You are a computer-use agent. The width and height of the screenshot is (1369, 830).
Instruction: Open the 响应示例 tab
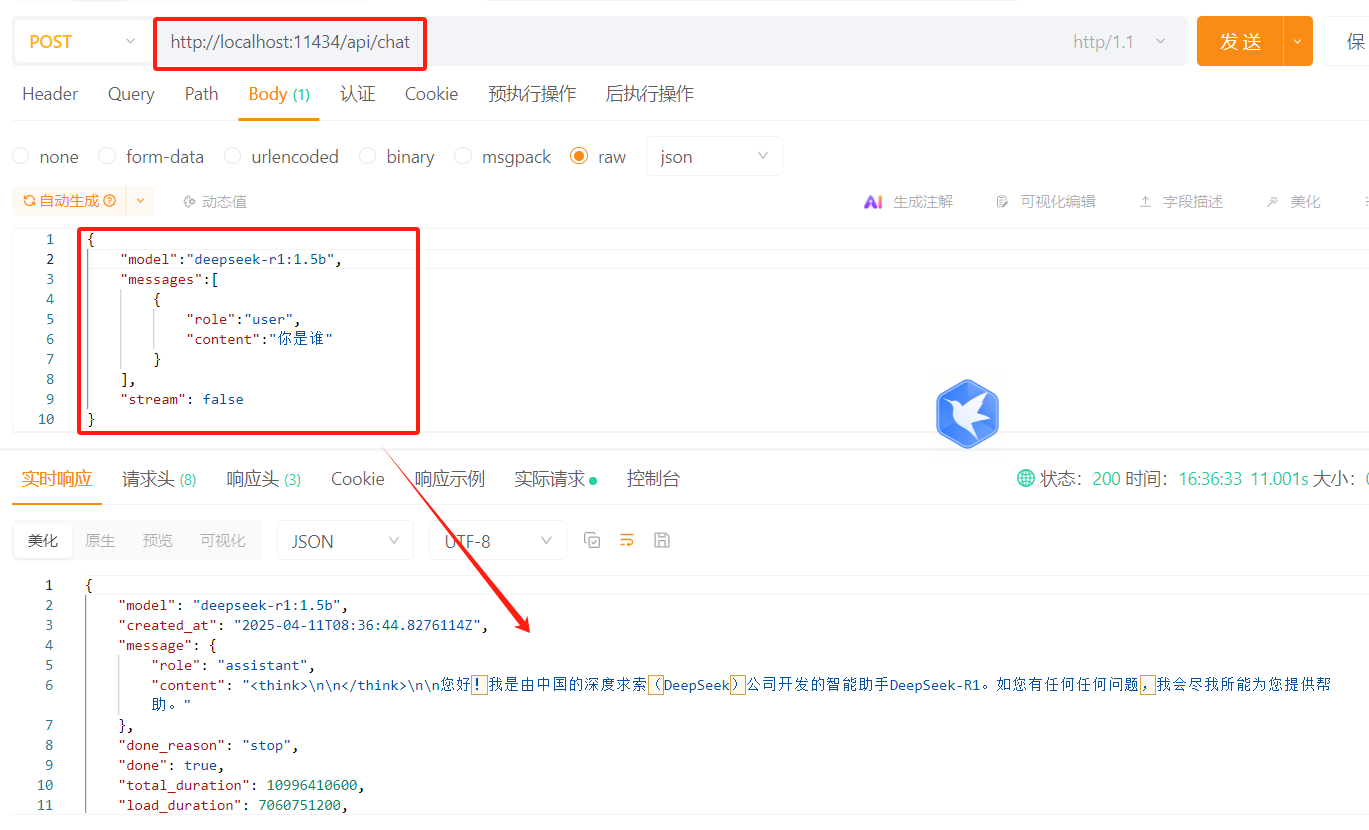tap(450, 479)
